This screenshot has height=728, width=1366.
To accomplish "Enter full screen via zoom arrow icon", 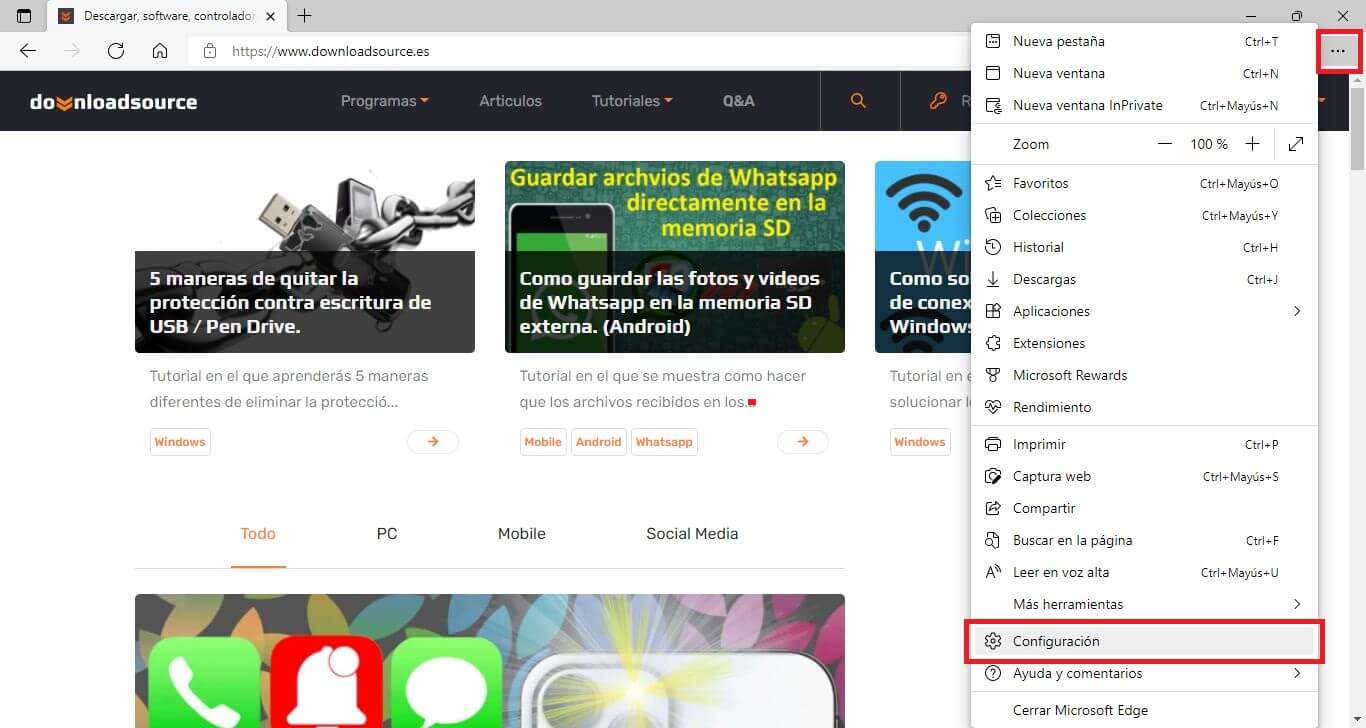I will (x=1296, y=144).
